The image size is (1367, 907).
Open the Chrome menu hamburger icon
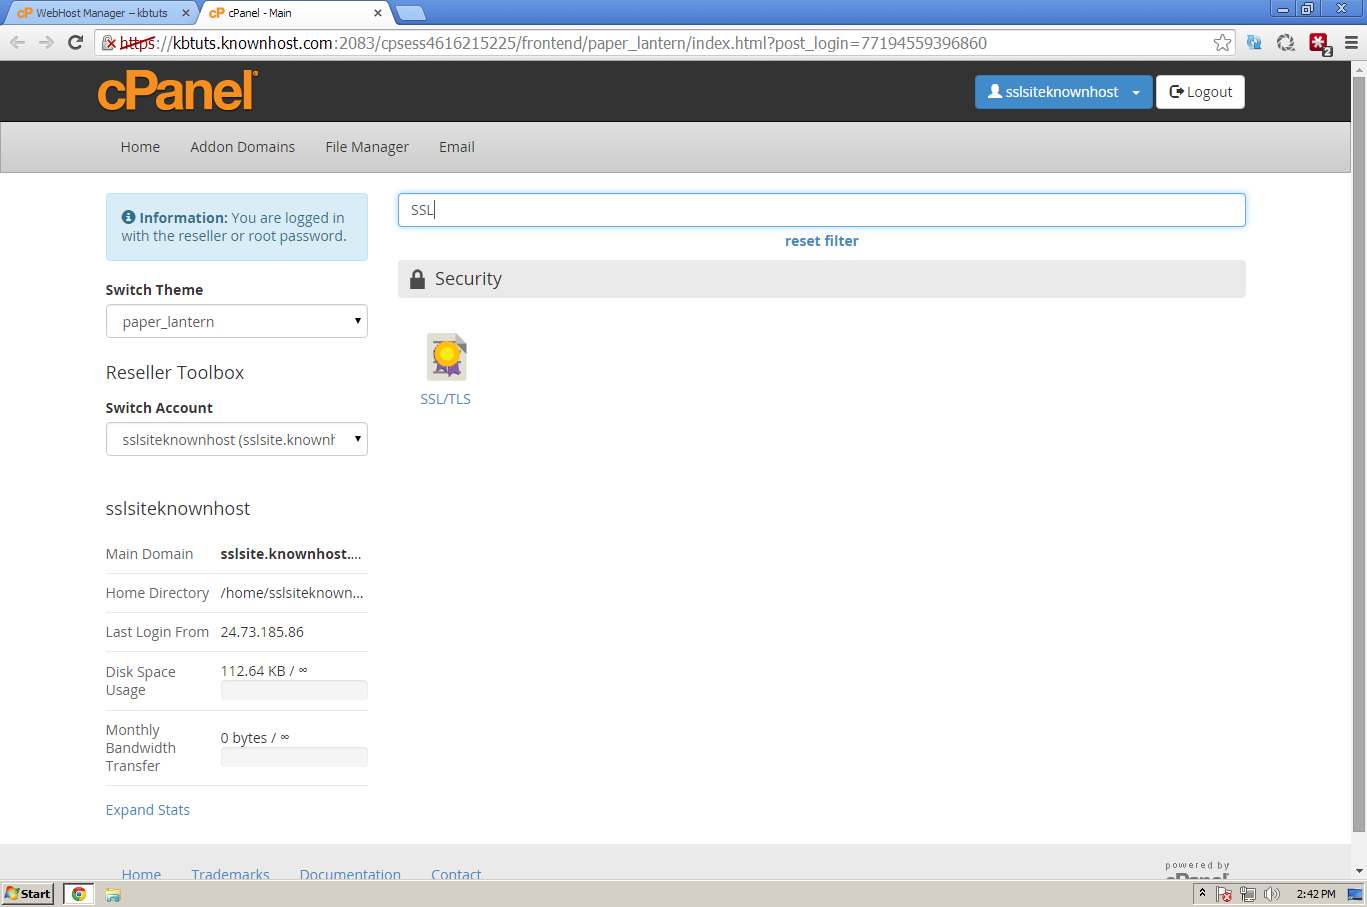pos(1351,43)
